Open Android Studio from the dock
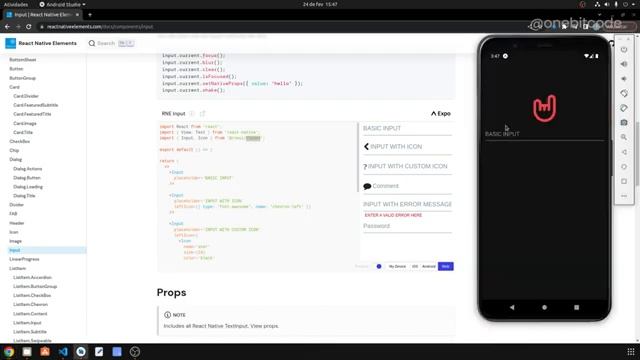This screenshot has width=640, height=360. pos(81,351)
